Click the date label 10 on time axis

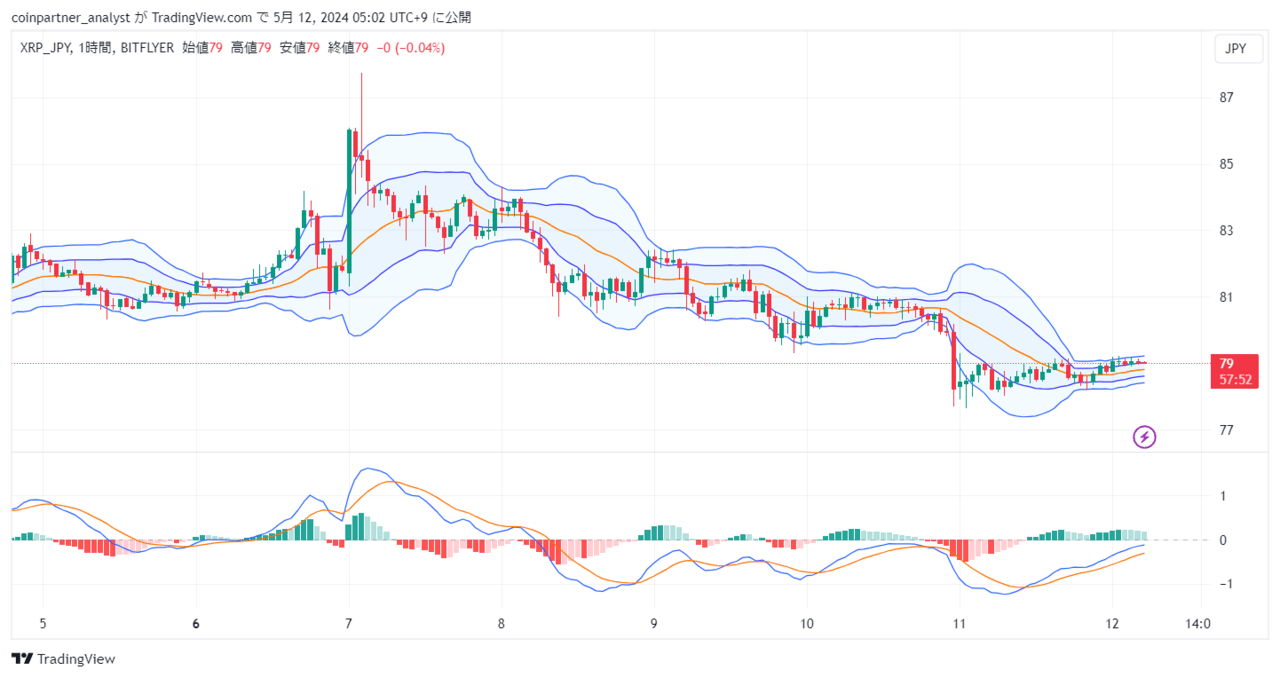pyautogui.click(x=807, y=623)
